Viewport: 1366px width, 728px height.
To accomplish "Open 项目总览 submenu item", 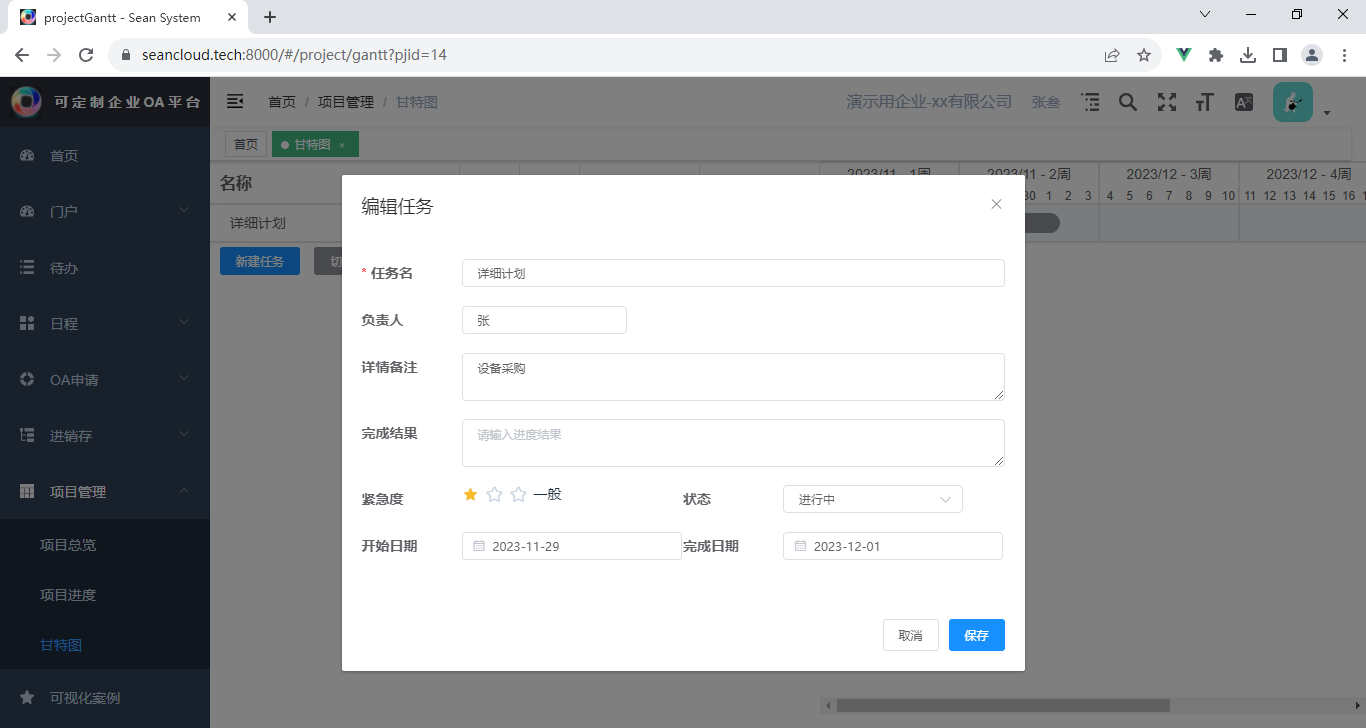I will click(105, 545).
